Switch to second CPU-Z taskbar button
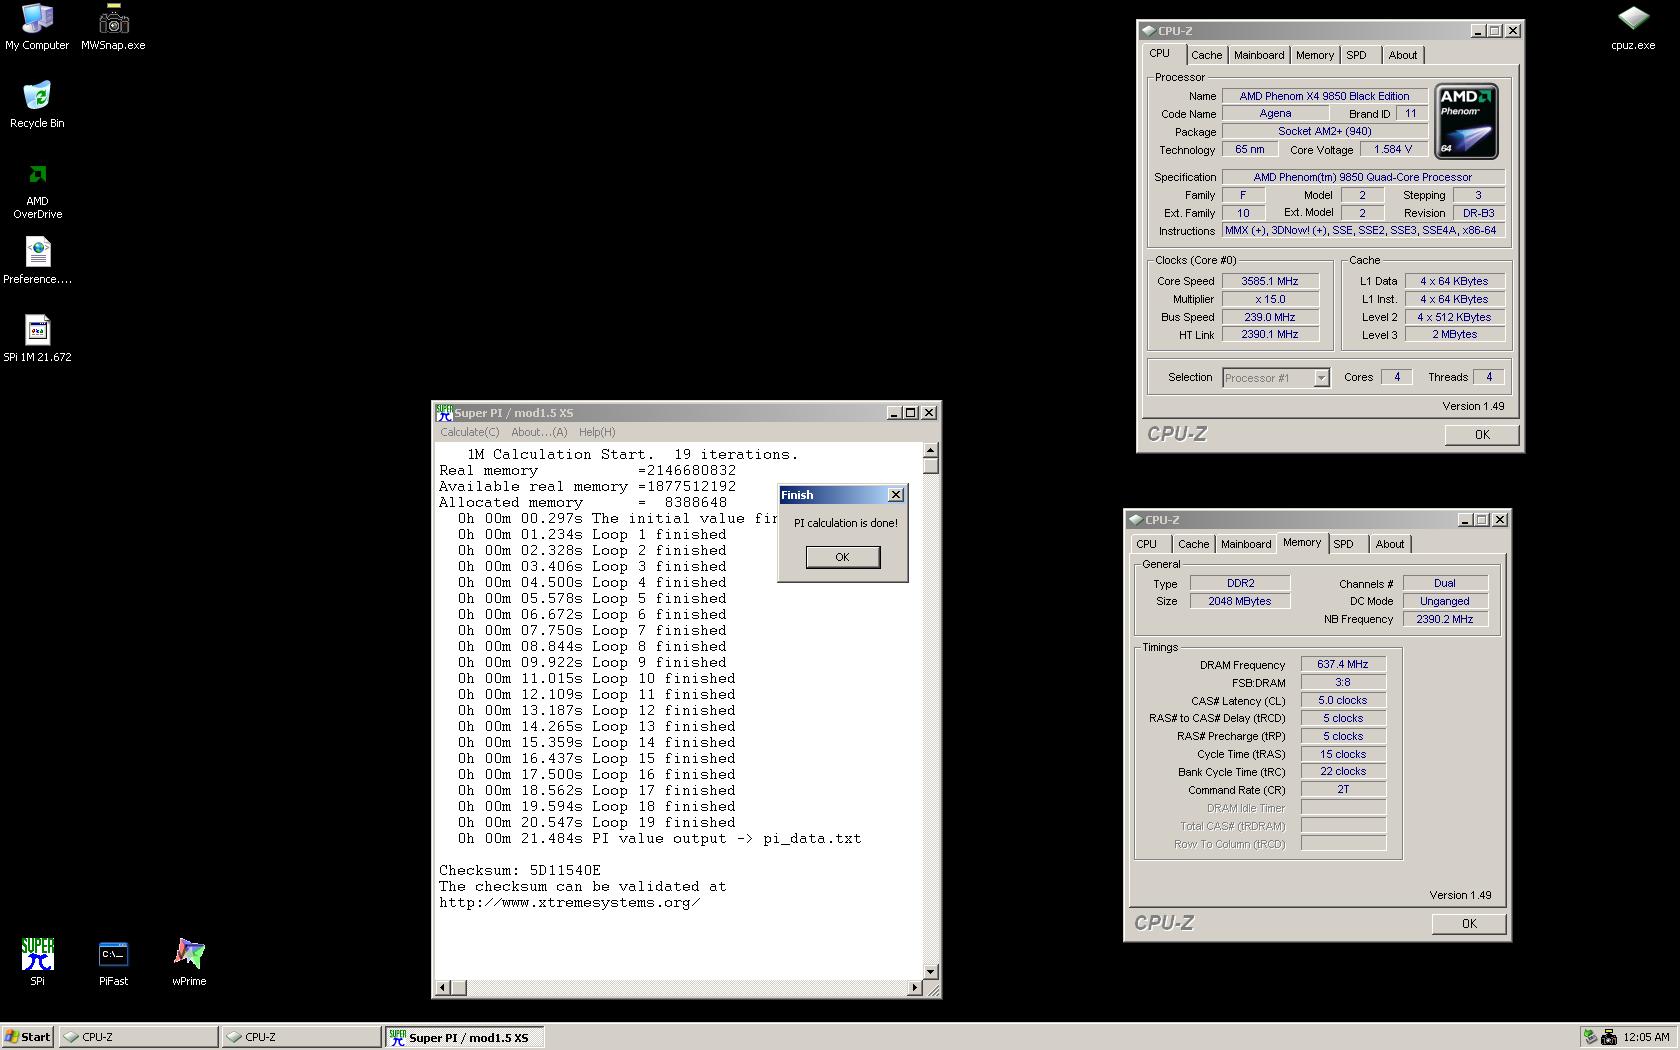The height and width of the screenshot is (1050, 1680). [x=301, y=1037]
